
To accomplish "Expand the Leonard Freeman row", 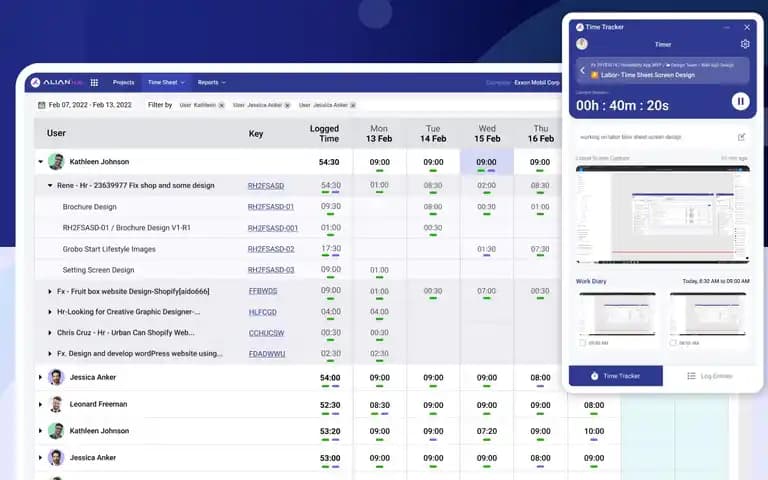I will point(41,404).
